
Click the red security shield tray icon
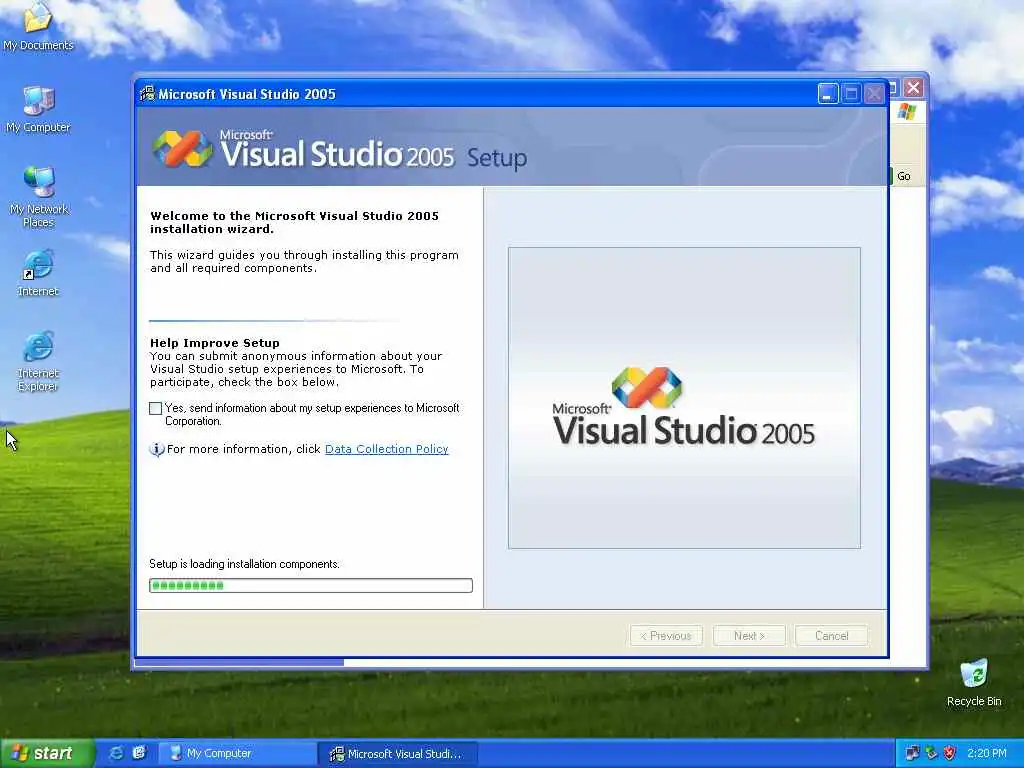tap(950, 753)
